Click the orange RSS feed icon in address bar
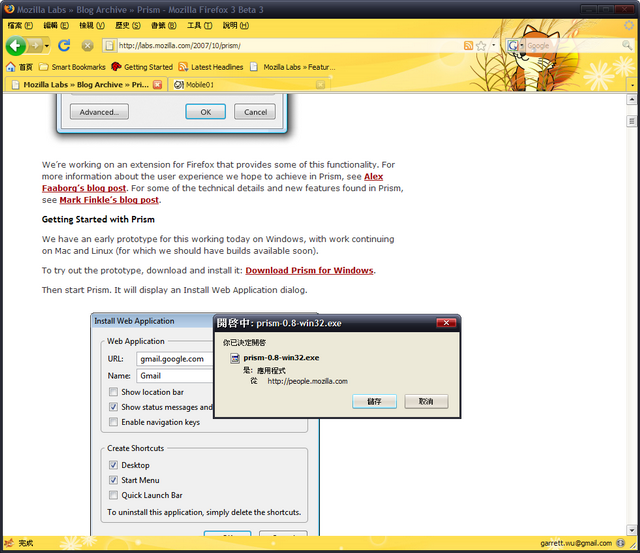The width and height of the screenshot is (640, 553). (469, 46)
